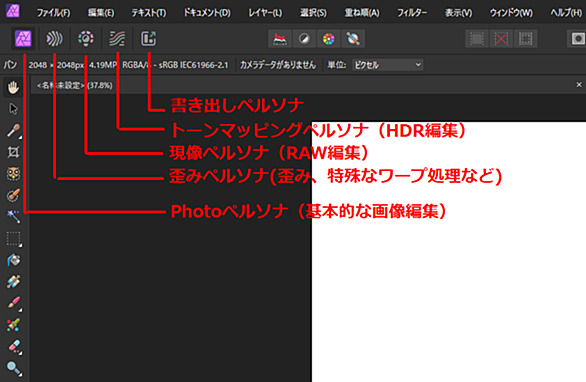Select the Zoom magnifier tool
The width and height of the screenshot is (586, 382).
click(x=13, y=368)
